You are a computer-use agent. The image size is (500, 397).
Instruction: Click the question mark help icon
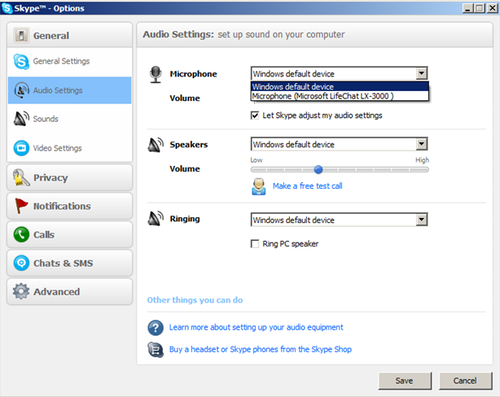click(155, 328)
